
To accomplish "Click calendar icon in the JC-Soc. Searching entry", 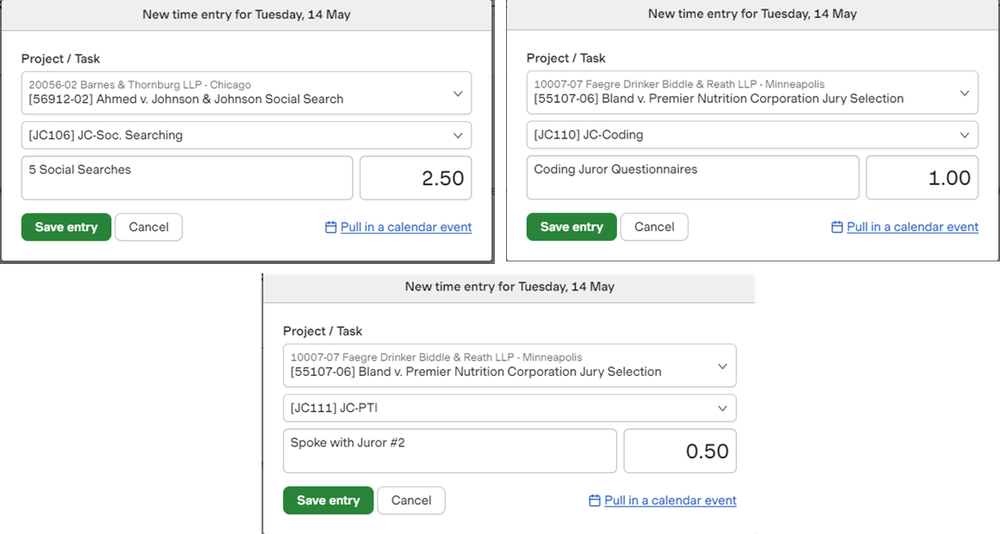I will 331,228.
